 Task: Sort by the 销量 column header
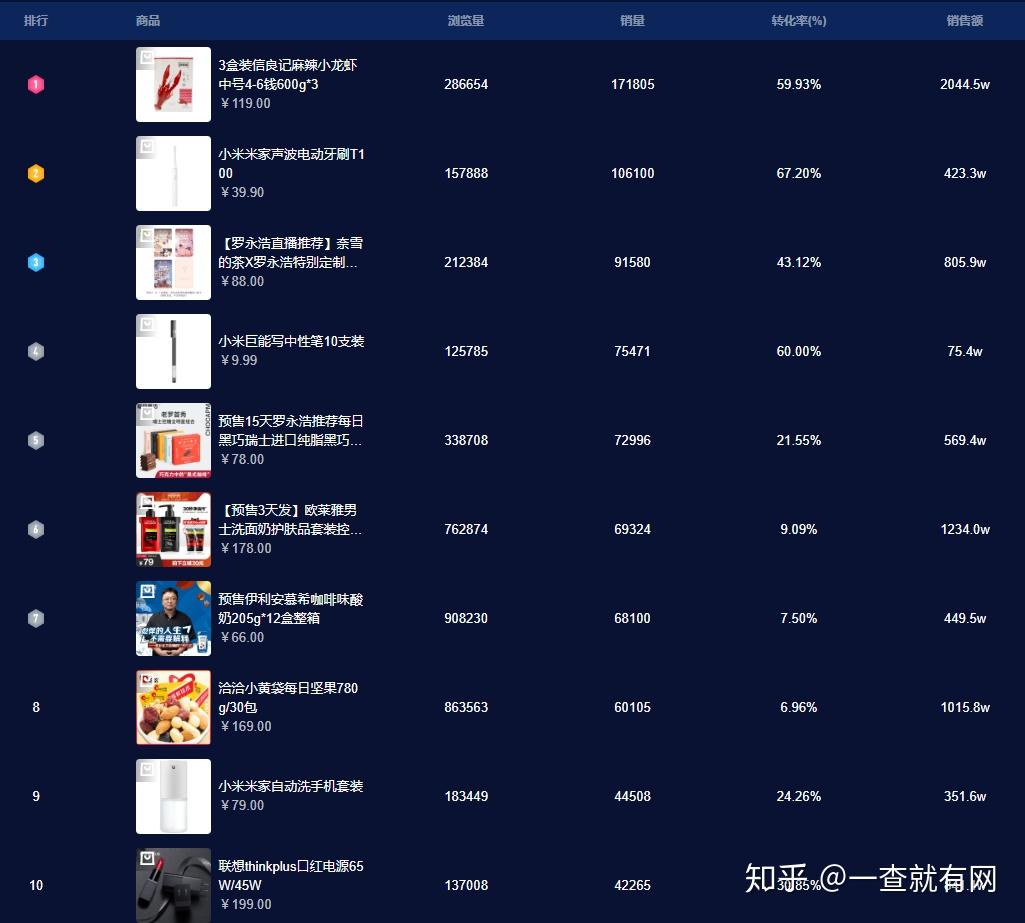(632, 21)
